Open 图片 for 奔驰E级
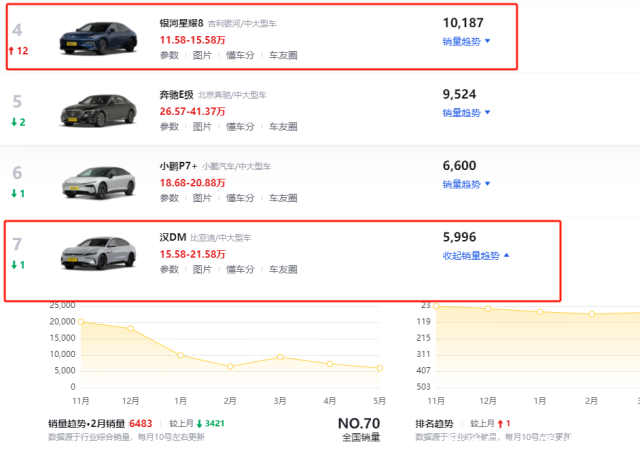The image size is (640, 459). [x=202, y=127]
